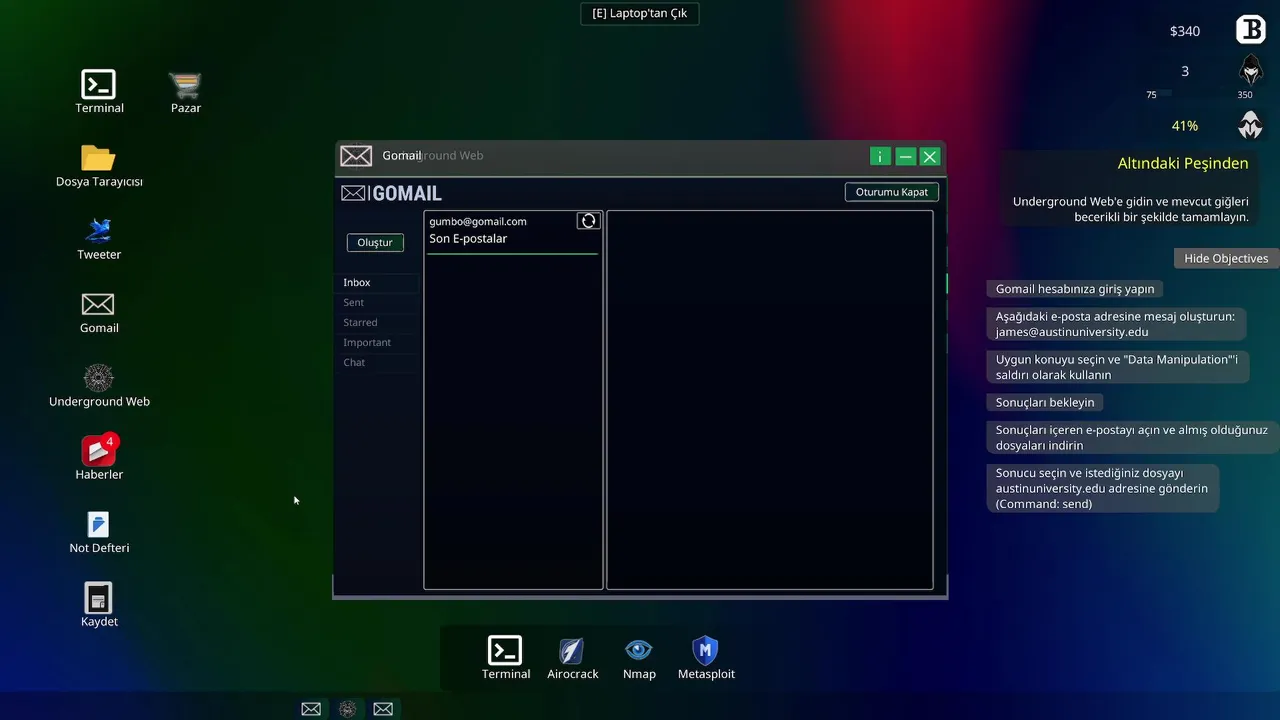Screen dimensions: 1280x720
Task: Open the Not Defteri notepad icon
Action: tap(98, 524)
